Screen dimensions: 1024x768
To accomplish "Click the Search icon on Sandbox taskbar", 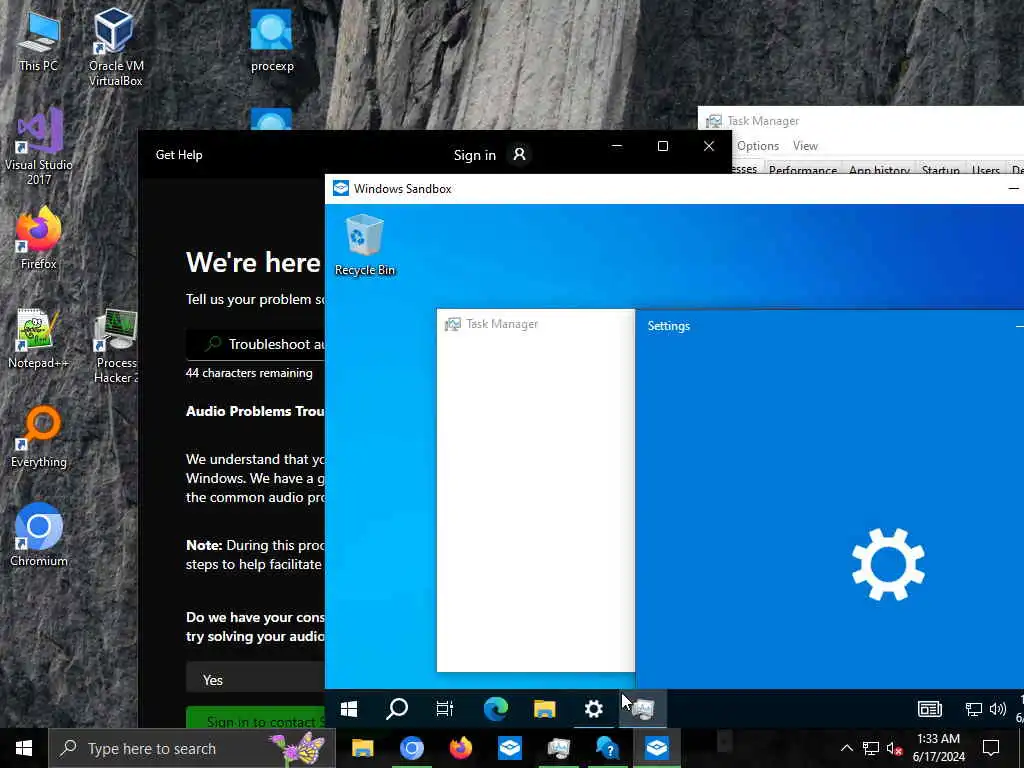I will tap(397, 709).
